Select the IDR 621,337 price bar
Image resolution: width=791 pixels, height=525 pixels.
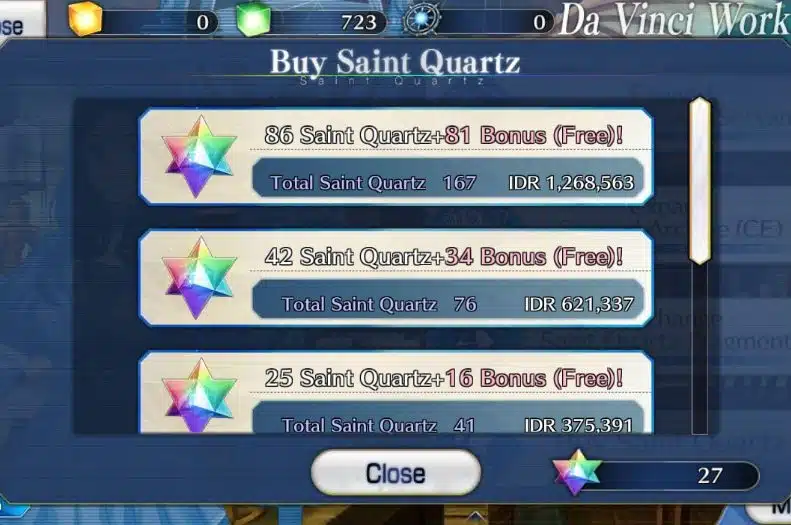click(x=448, y=304)
